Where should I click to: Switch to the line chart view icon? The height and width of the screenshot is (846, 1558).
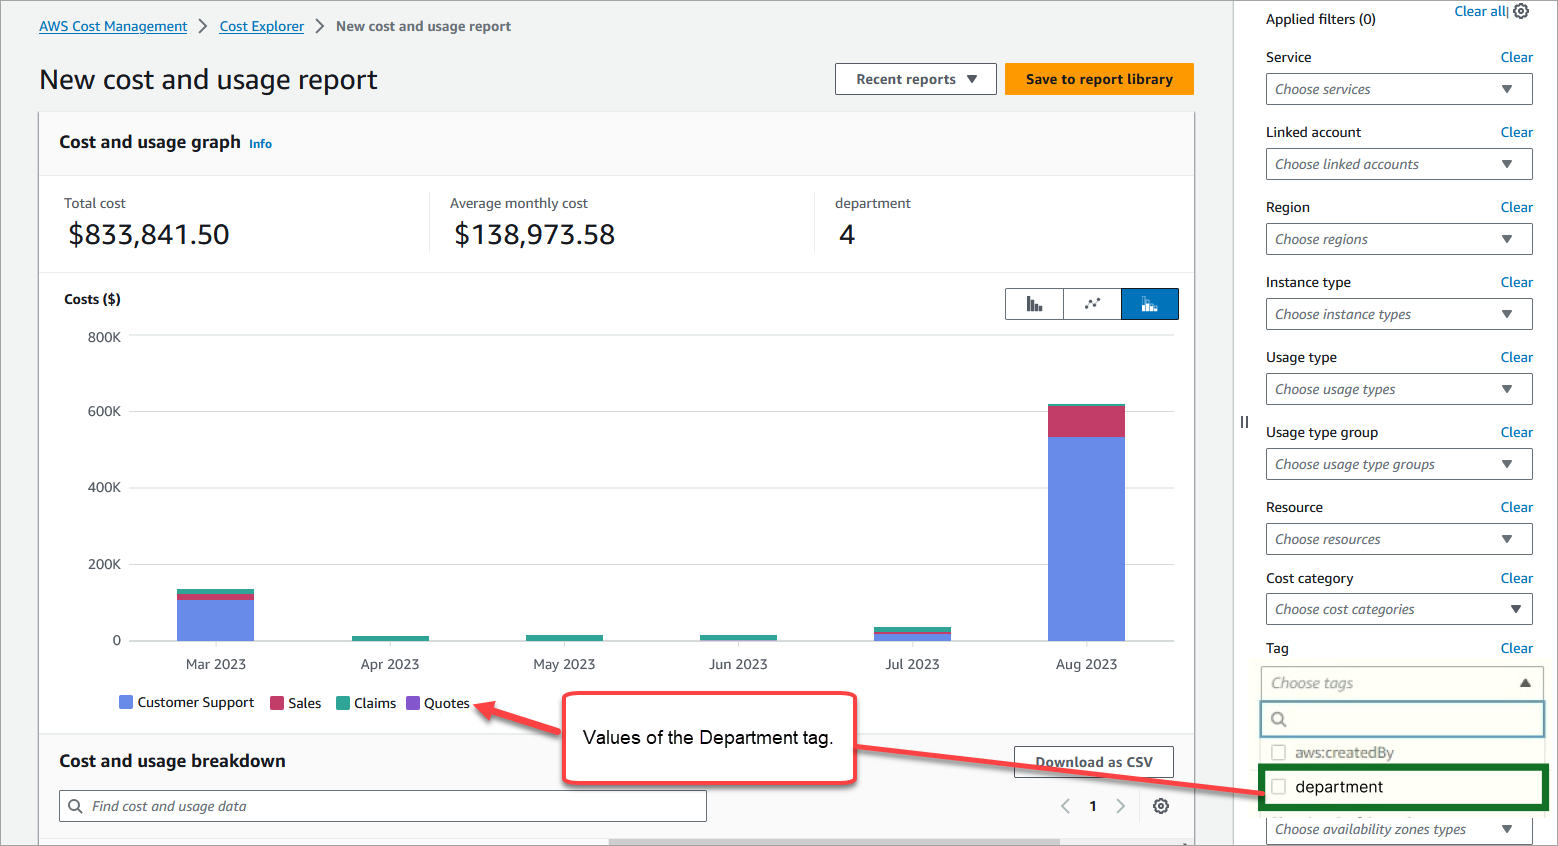click(1092, 303)
